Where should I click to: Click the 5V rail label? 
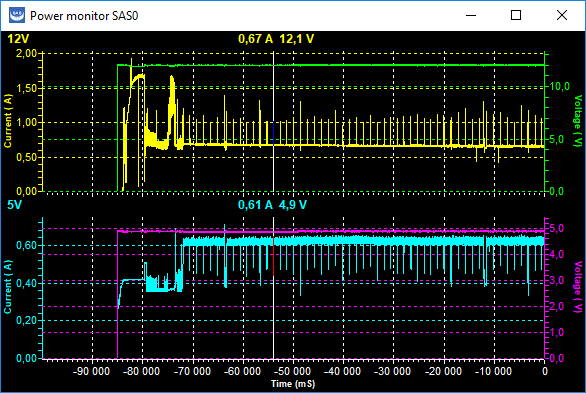tap(15, 205)
